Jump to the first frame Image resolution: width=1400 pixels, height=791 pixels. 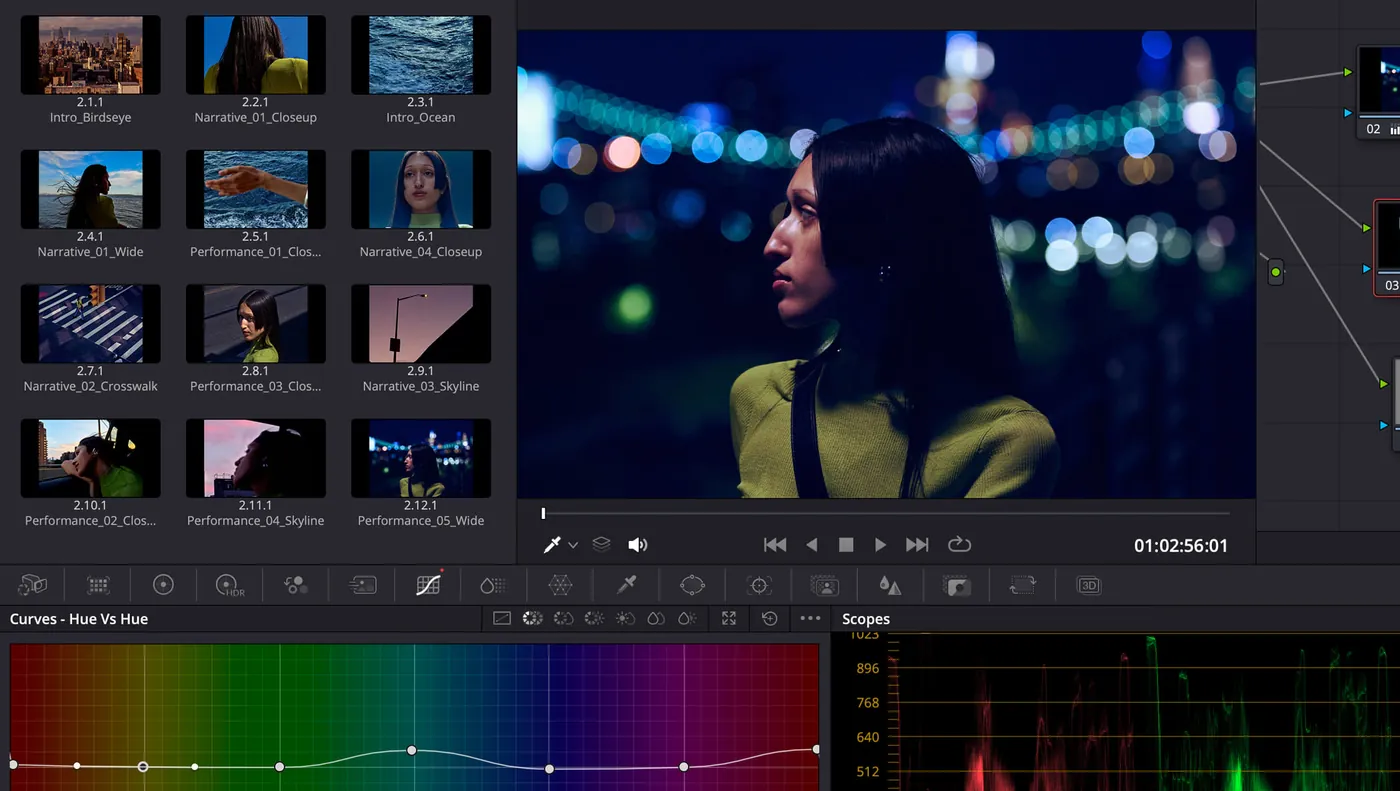click(x=775, y=545)
